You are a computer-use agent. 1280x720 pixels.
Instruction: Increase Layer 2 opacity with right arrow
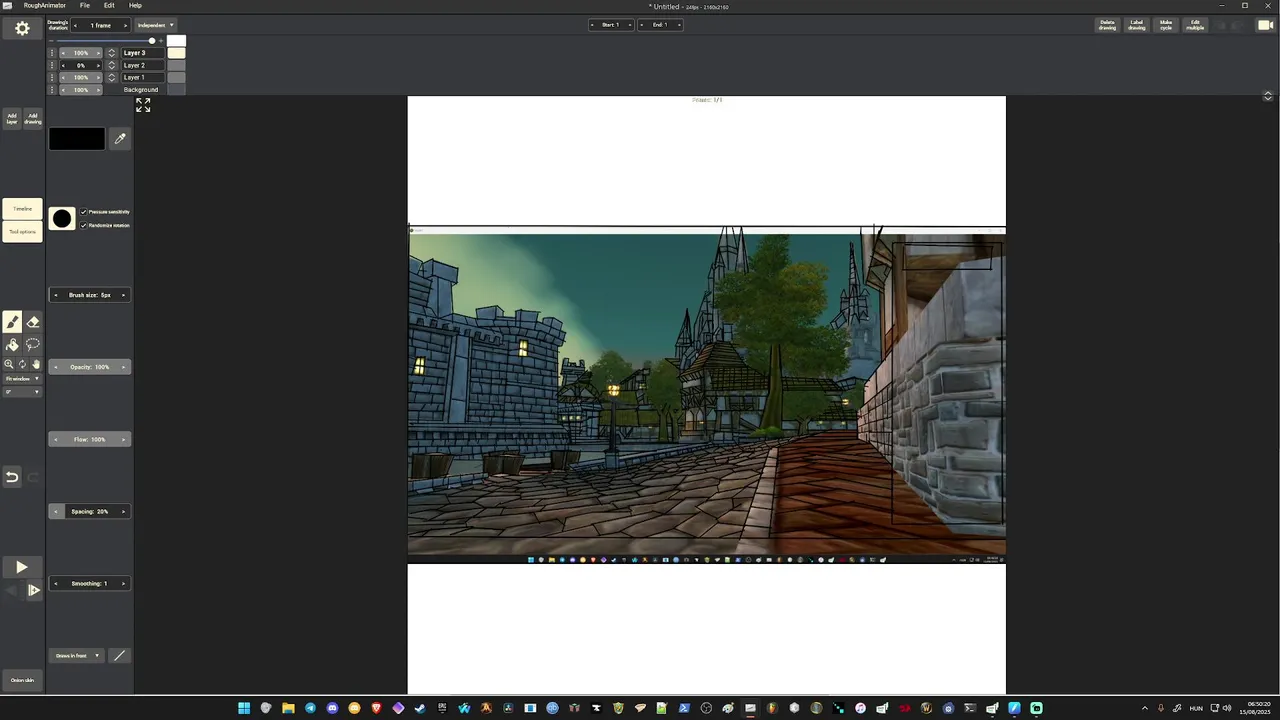(98, 65)
